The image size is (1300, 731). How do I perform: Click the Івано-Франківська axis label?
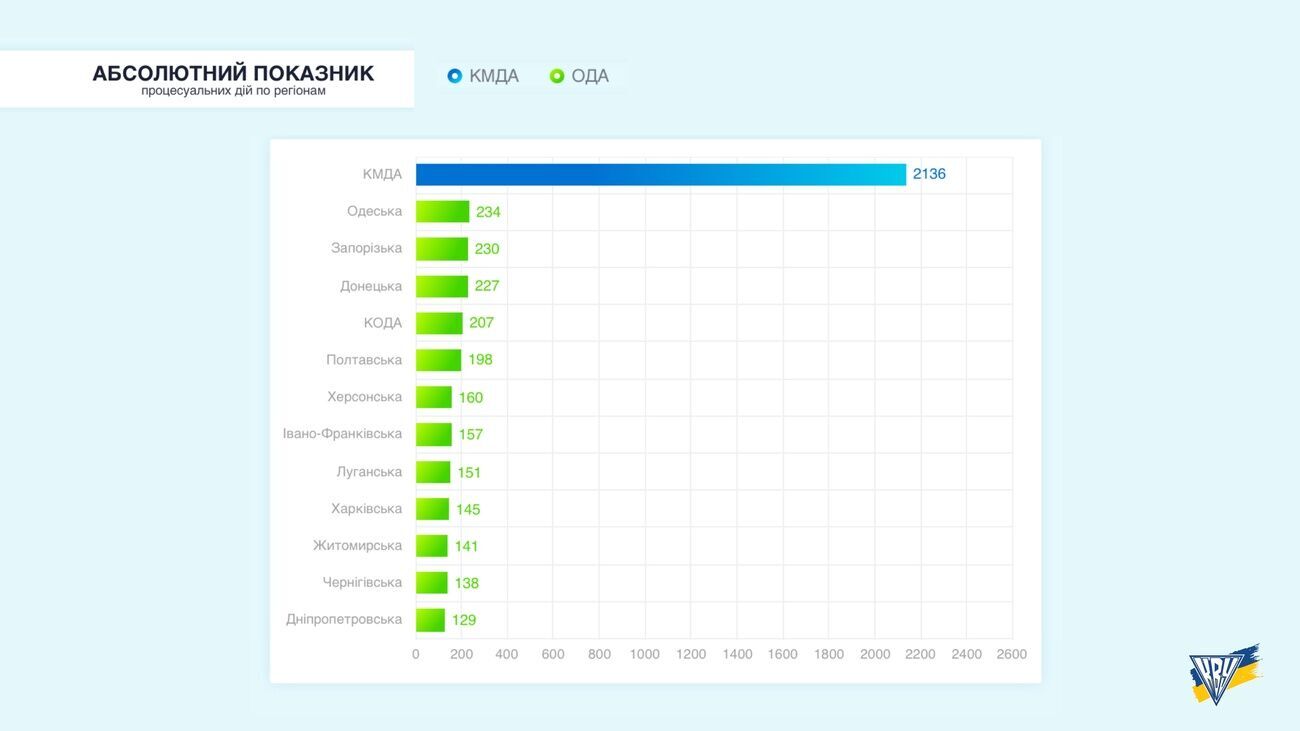click(x=342, y=434)
